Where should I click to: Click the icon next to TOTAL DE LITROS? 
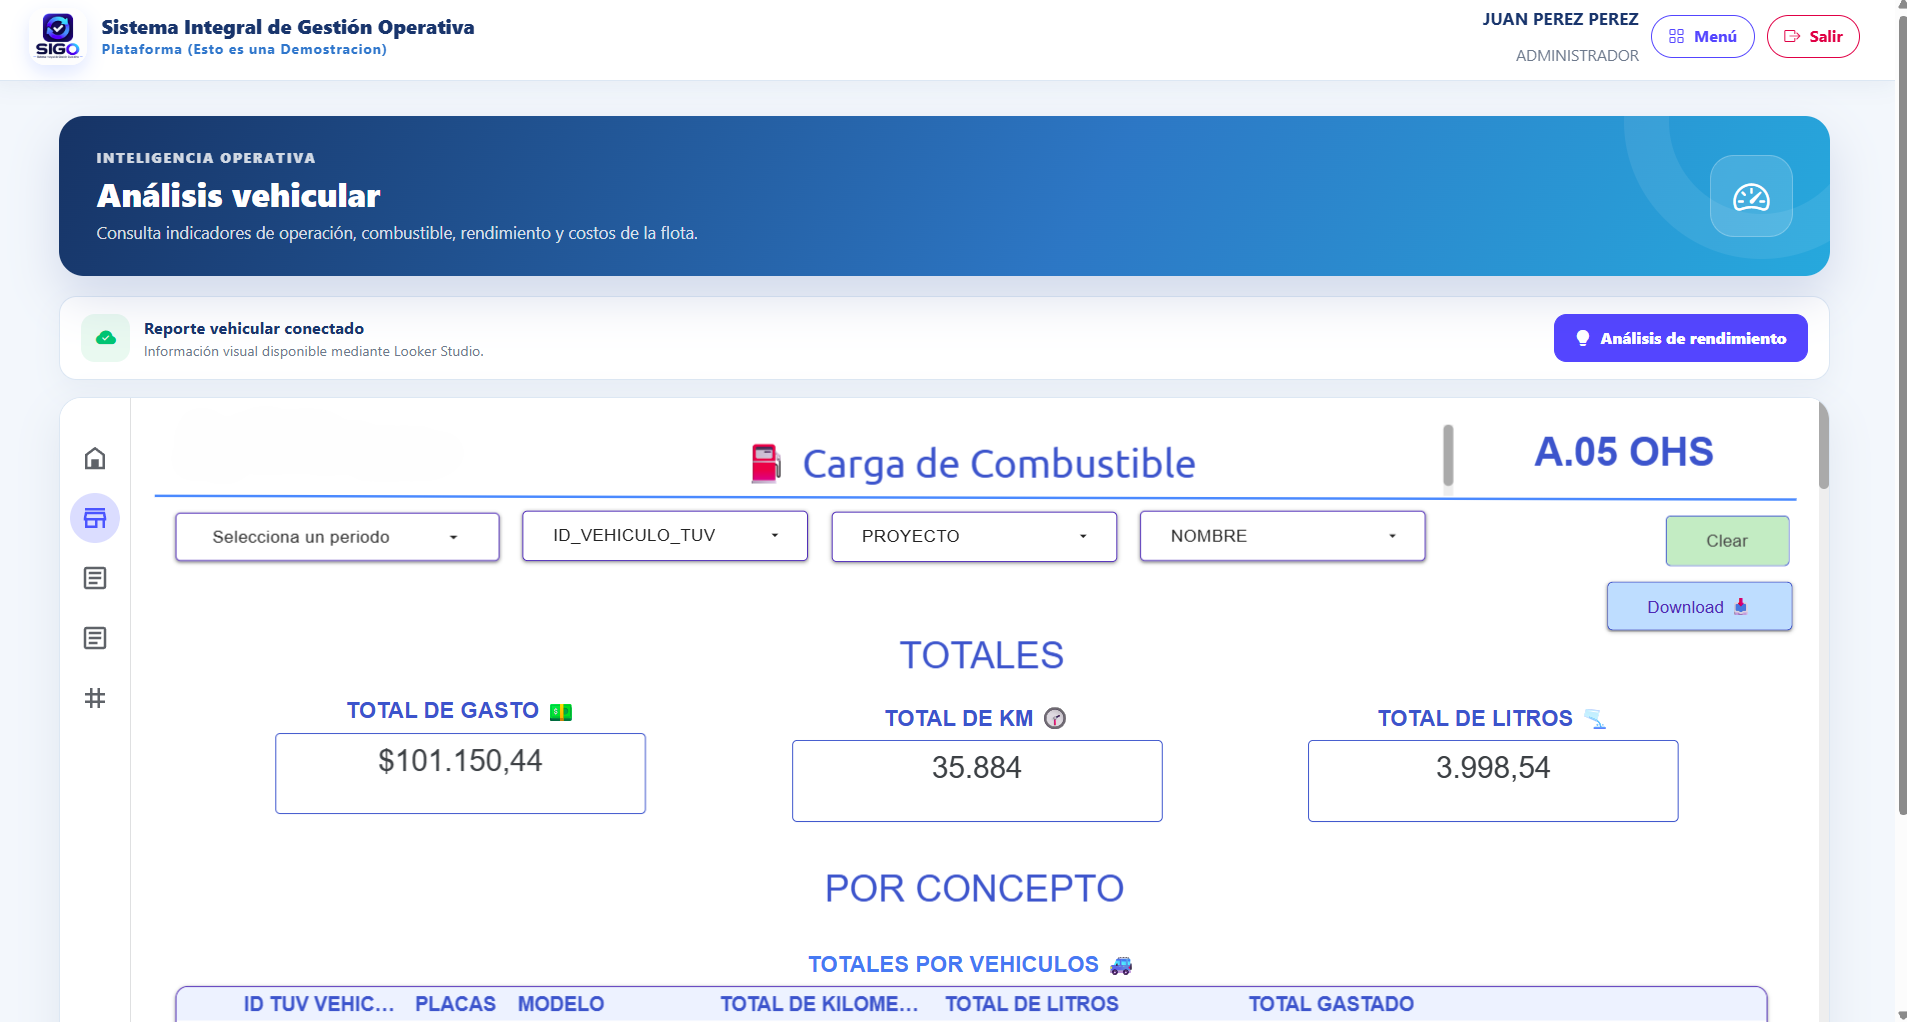coord(1595,719)
